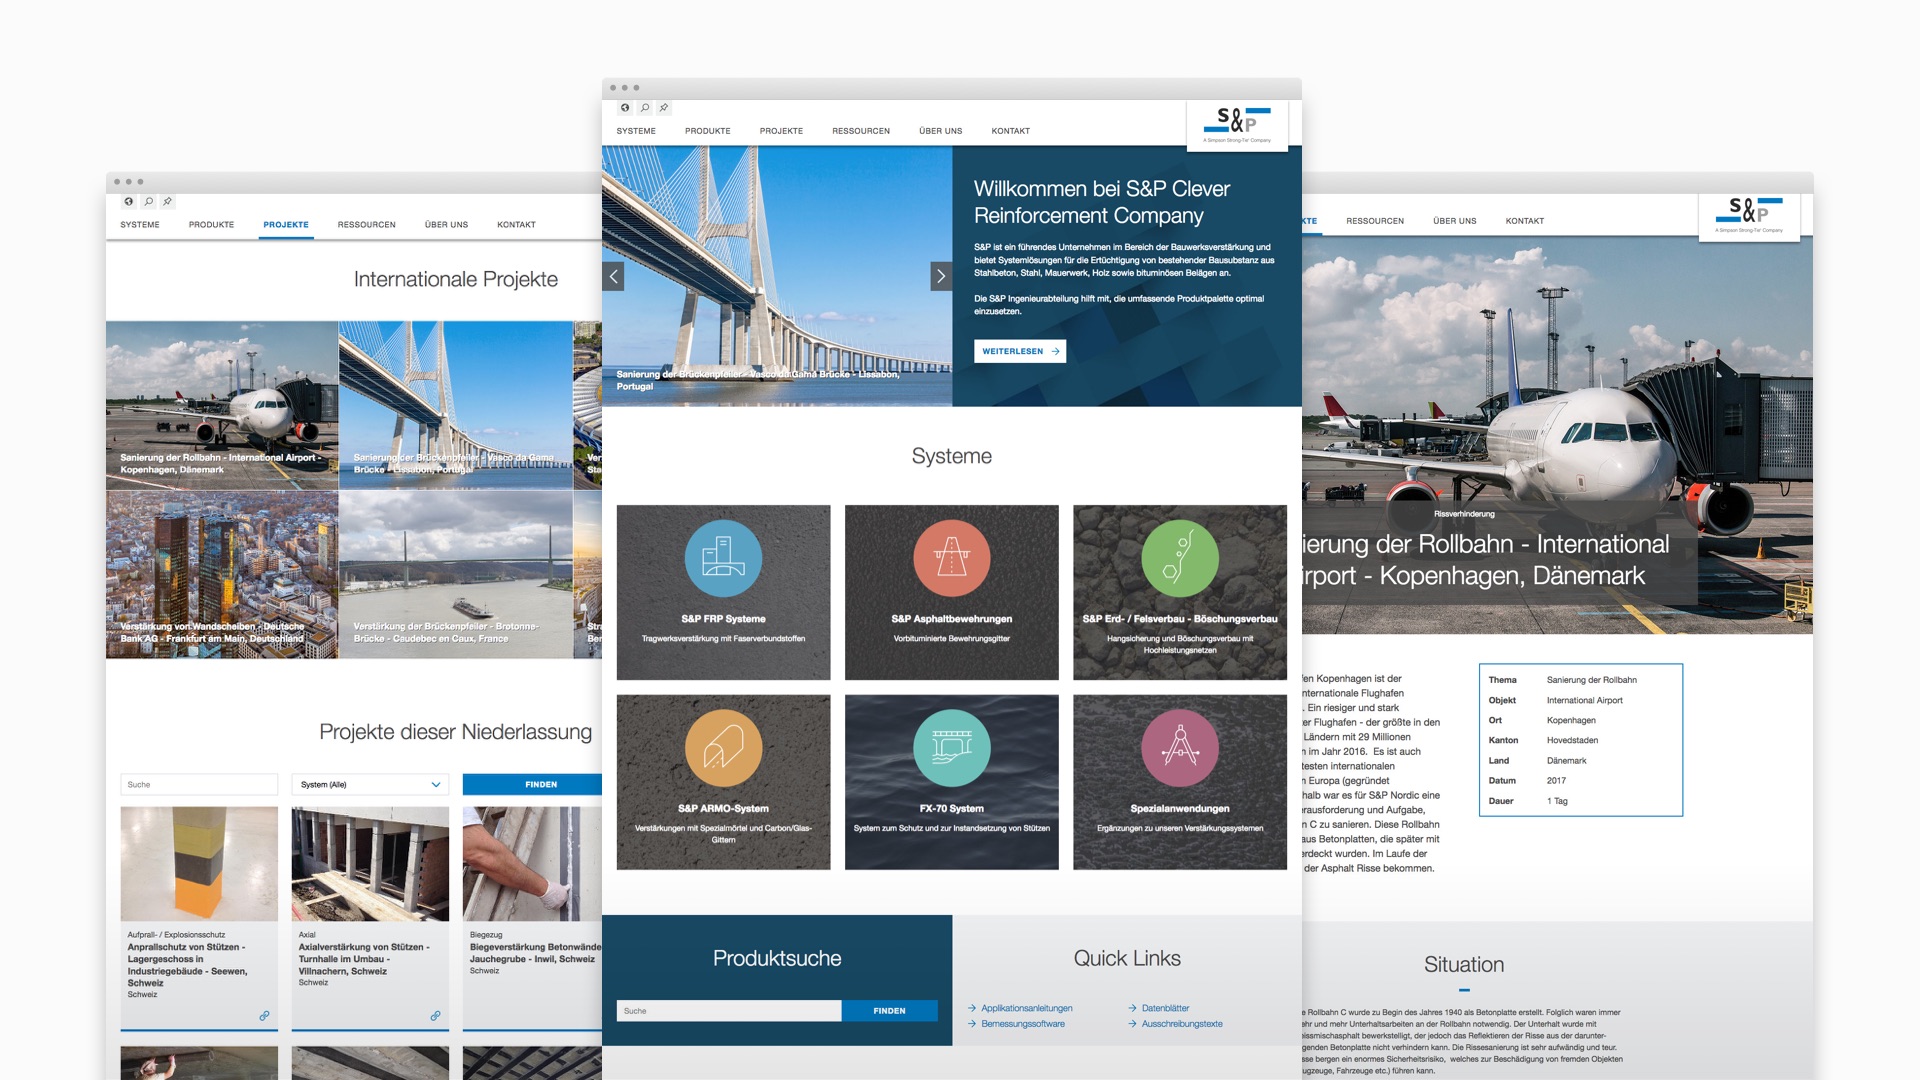Open Ausschreibungstexte quick link
Viewport: 1920px width, 1080px height.
click(1182, 1024)
